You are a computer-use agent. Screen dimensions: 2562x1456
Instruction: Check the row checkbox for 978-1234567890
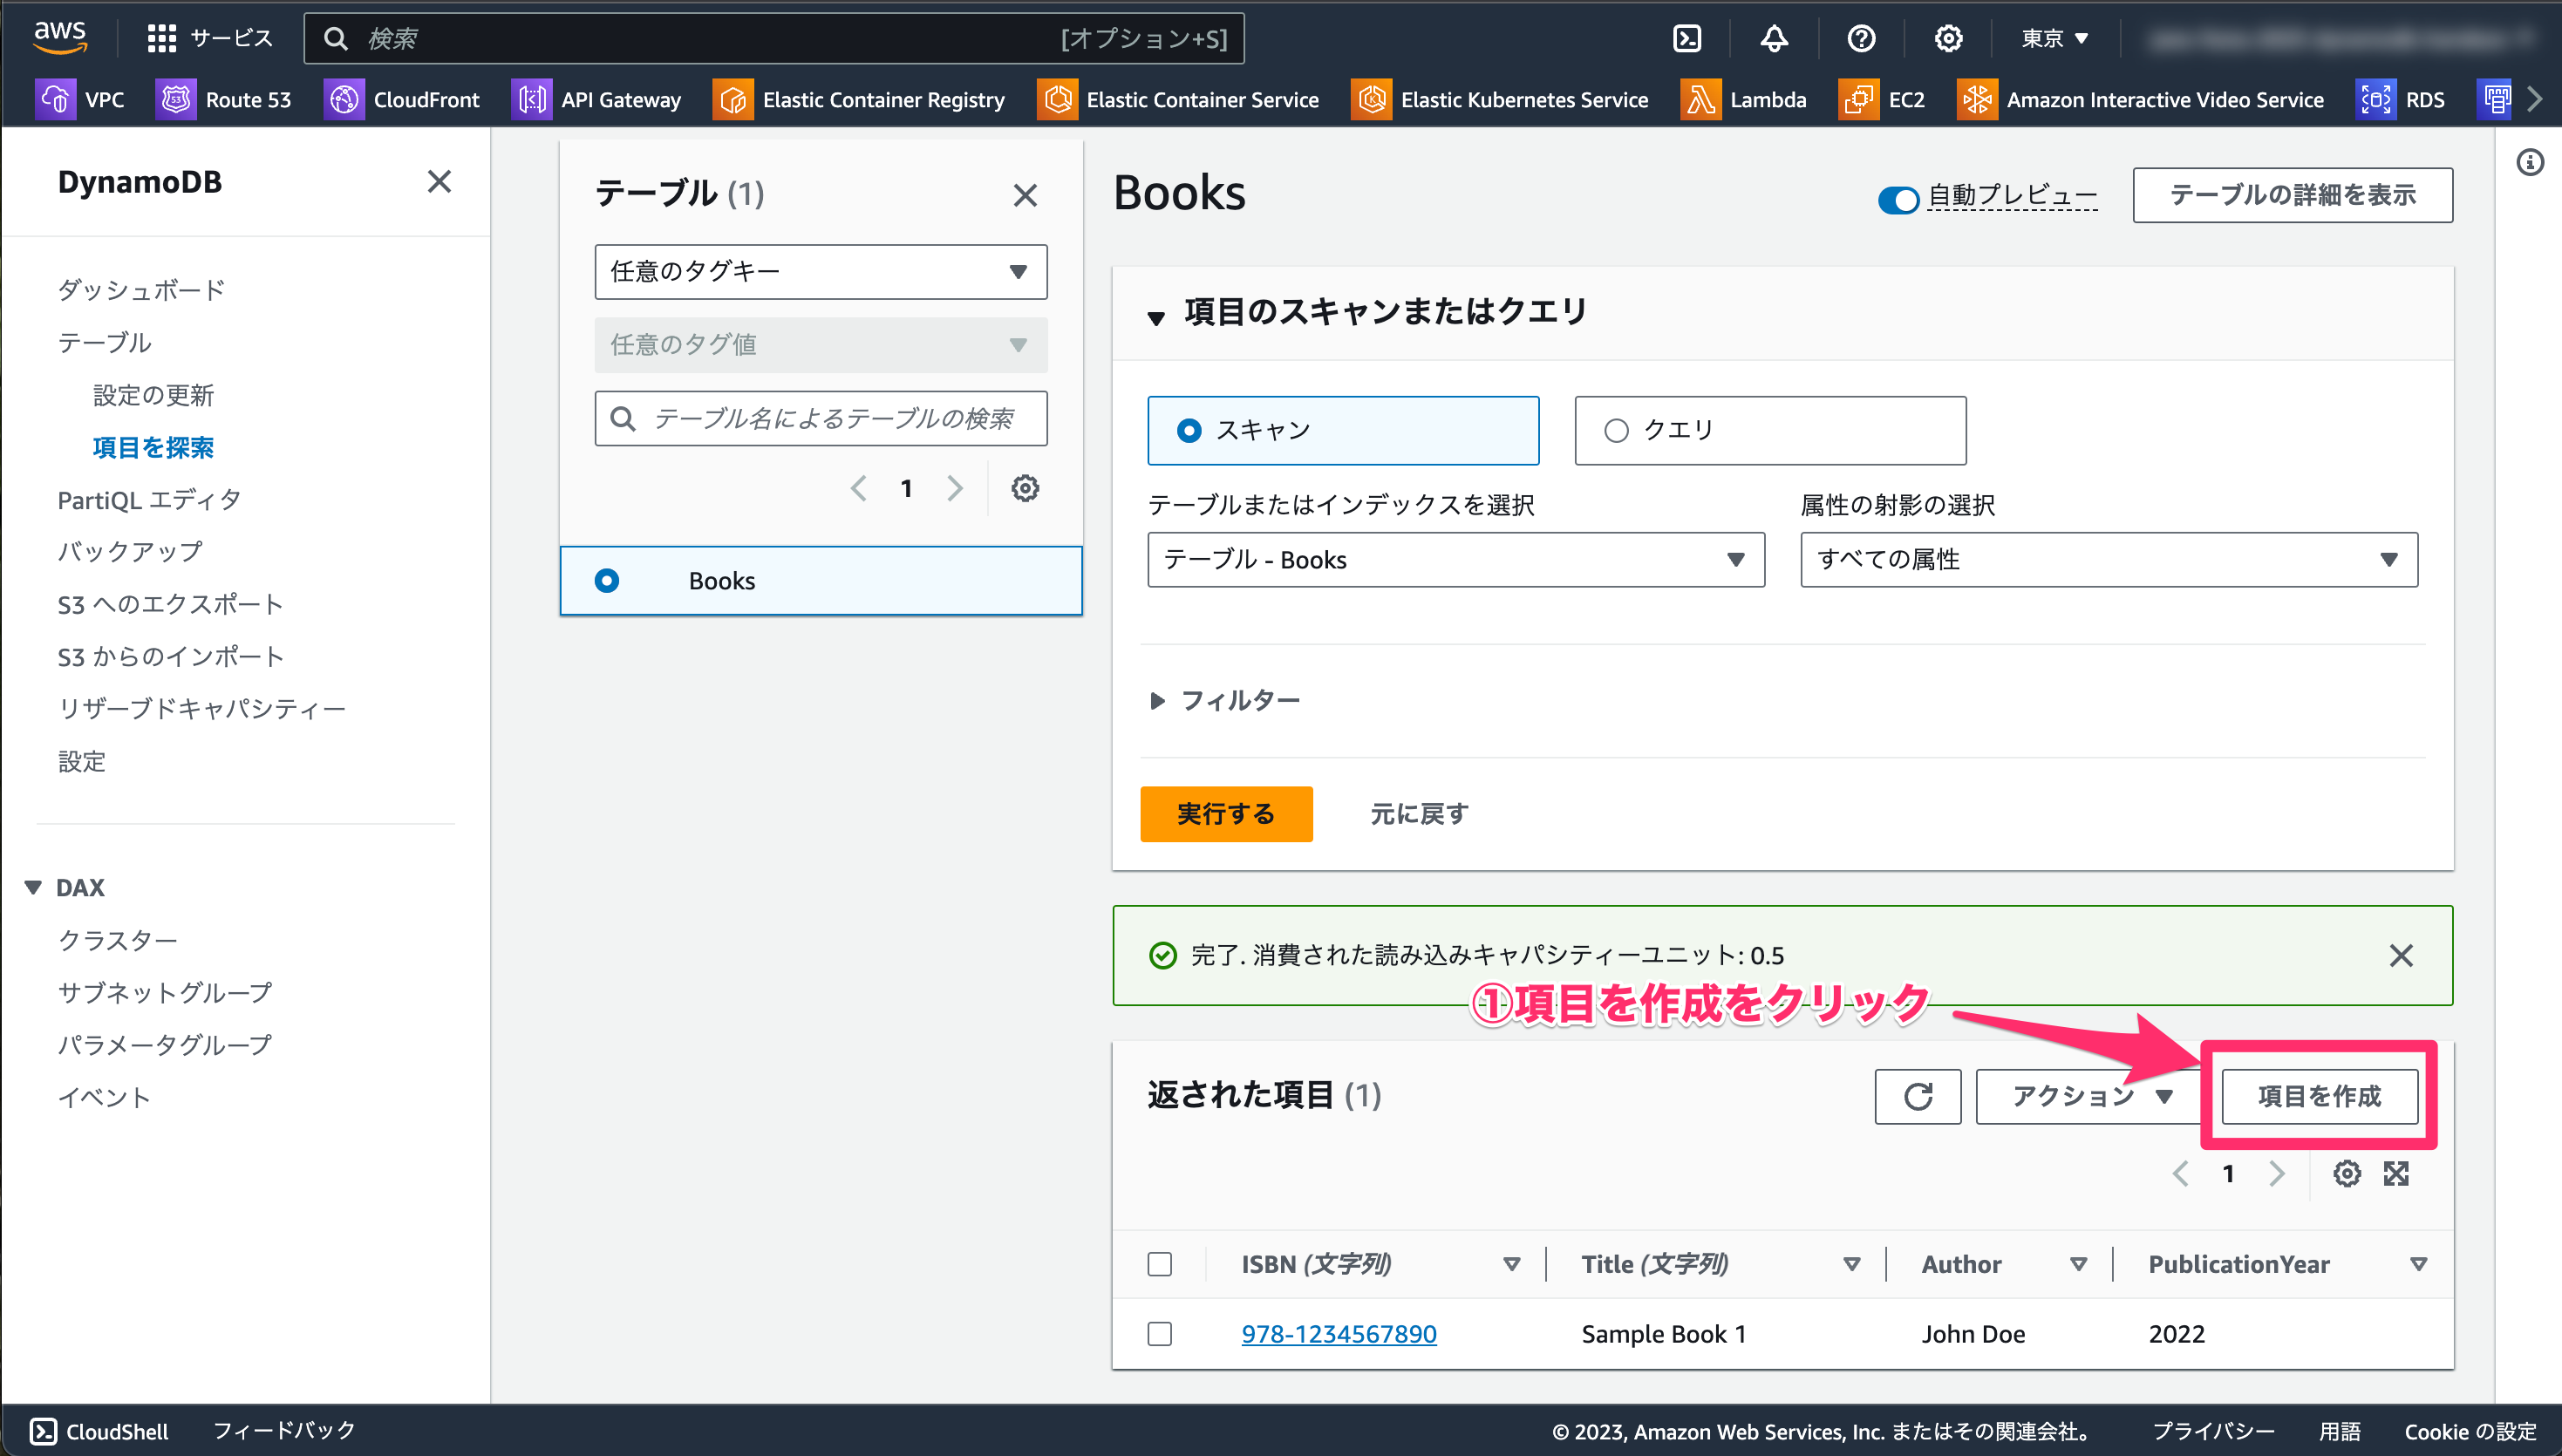coord(1160,1333)
